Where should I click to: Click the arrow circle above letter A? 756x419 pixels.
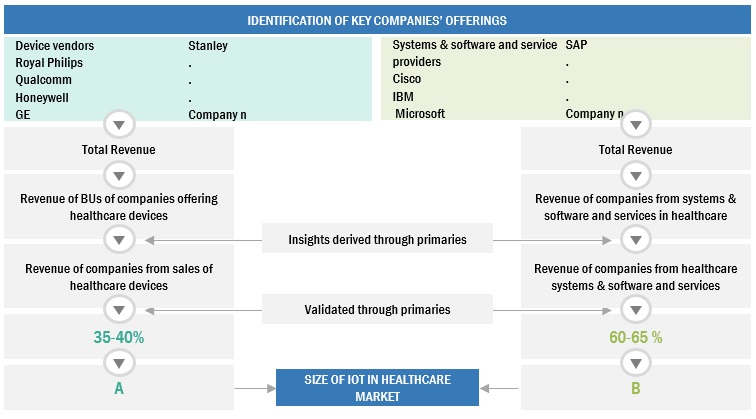(x=119, y=361)
